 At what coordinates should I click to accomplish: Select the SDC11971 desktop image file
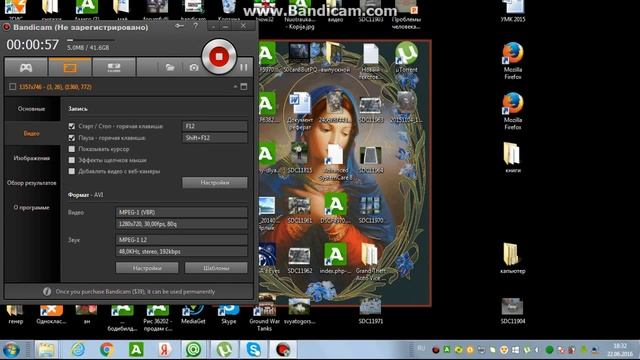tap(371, 311)
